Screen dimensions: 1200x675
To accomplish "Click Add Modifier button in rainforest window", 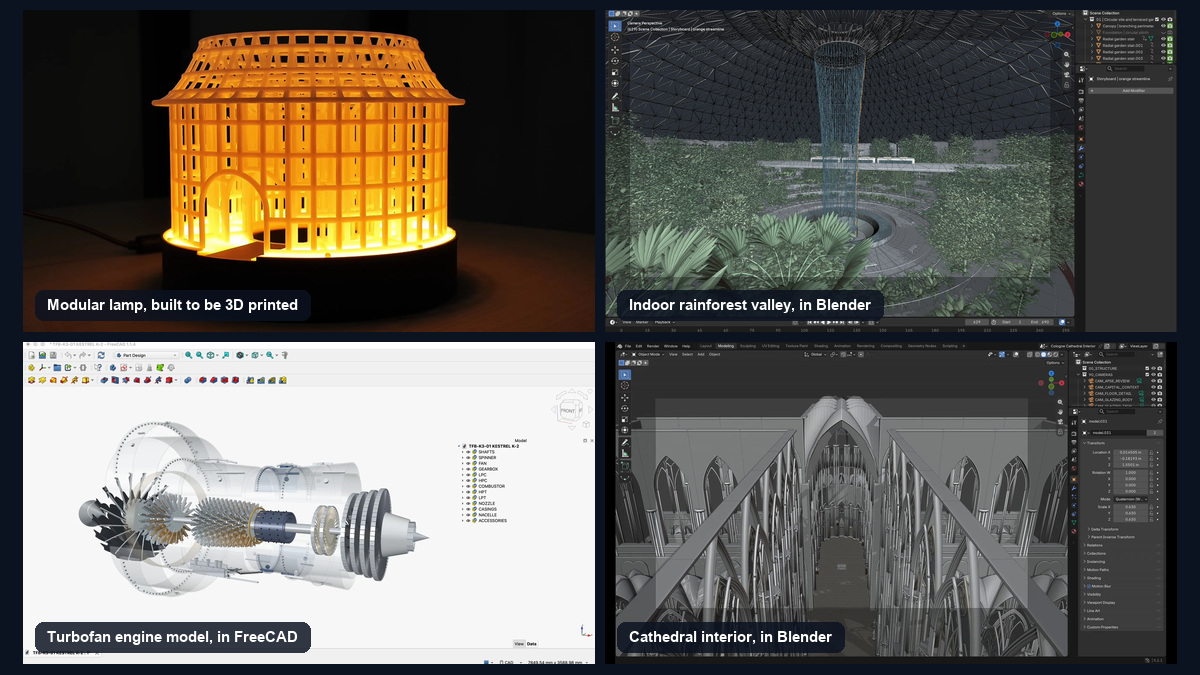I will coord(1130,91).
